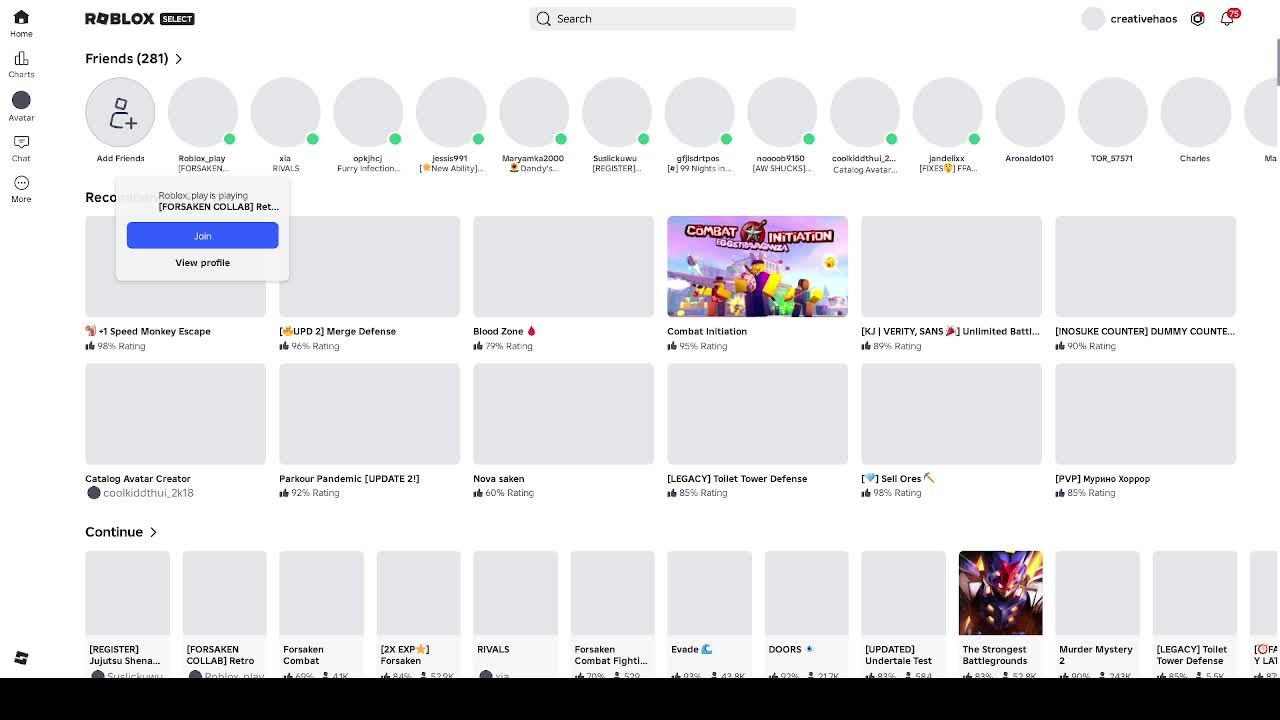Open Chat in the left sidebar
Screen dimensions: 1280x720
tap(21, 148)
